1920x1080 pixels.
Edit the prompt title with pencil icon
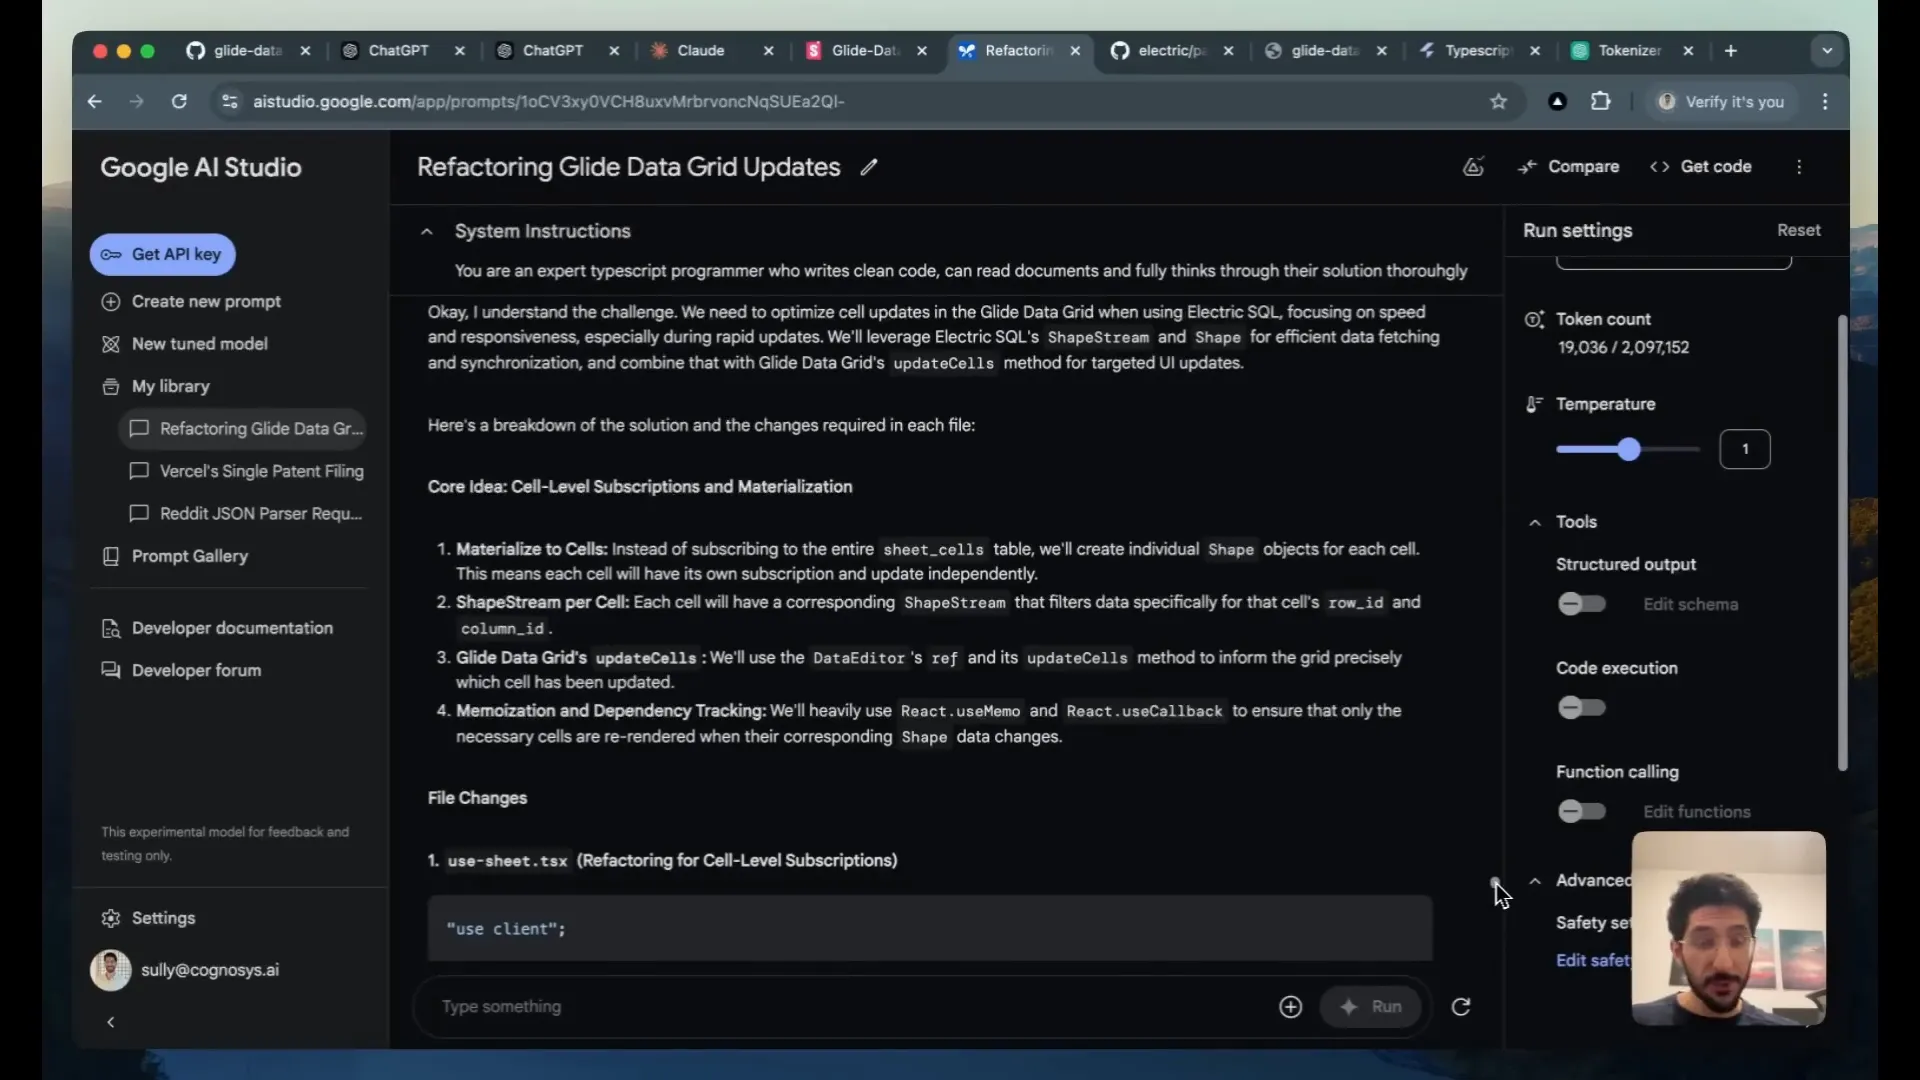869,168
